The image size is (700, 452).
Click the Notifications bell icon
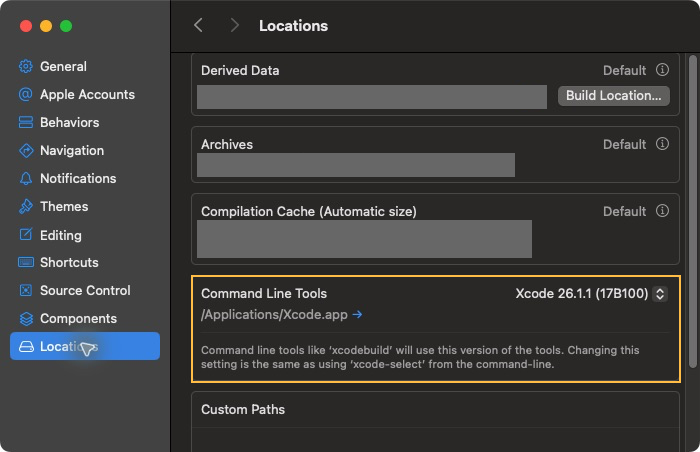[26, 178]
